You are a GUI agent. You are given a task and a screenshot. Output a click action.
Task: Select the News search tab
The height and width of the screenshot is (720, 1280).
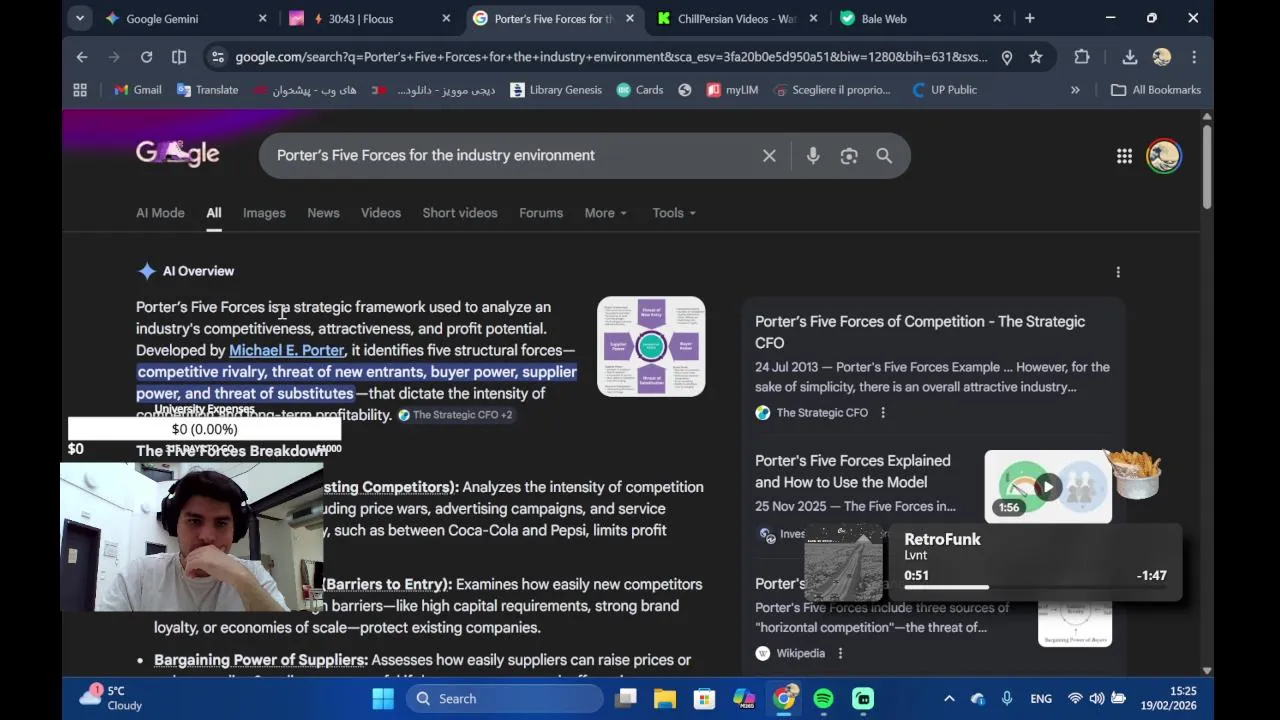click(x=323, y=213)
